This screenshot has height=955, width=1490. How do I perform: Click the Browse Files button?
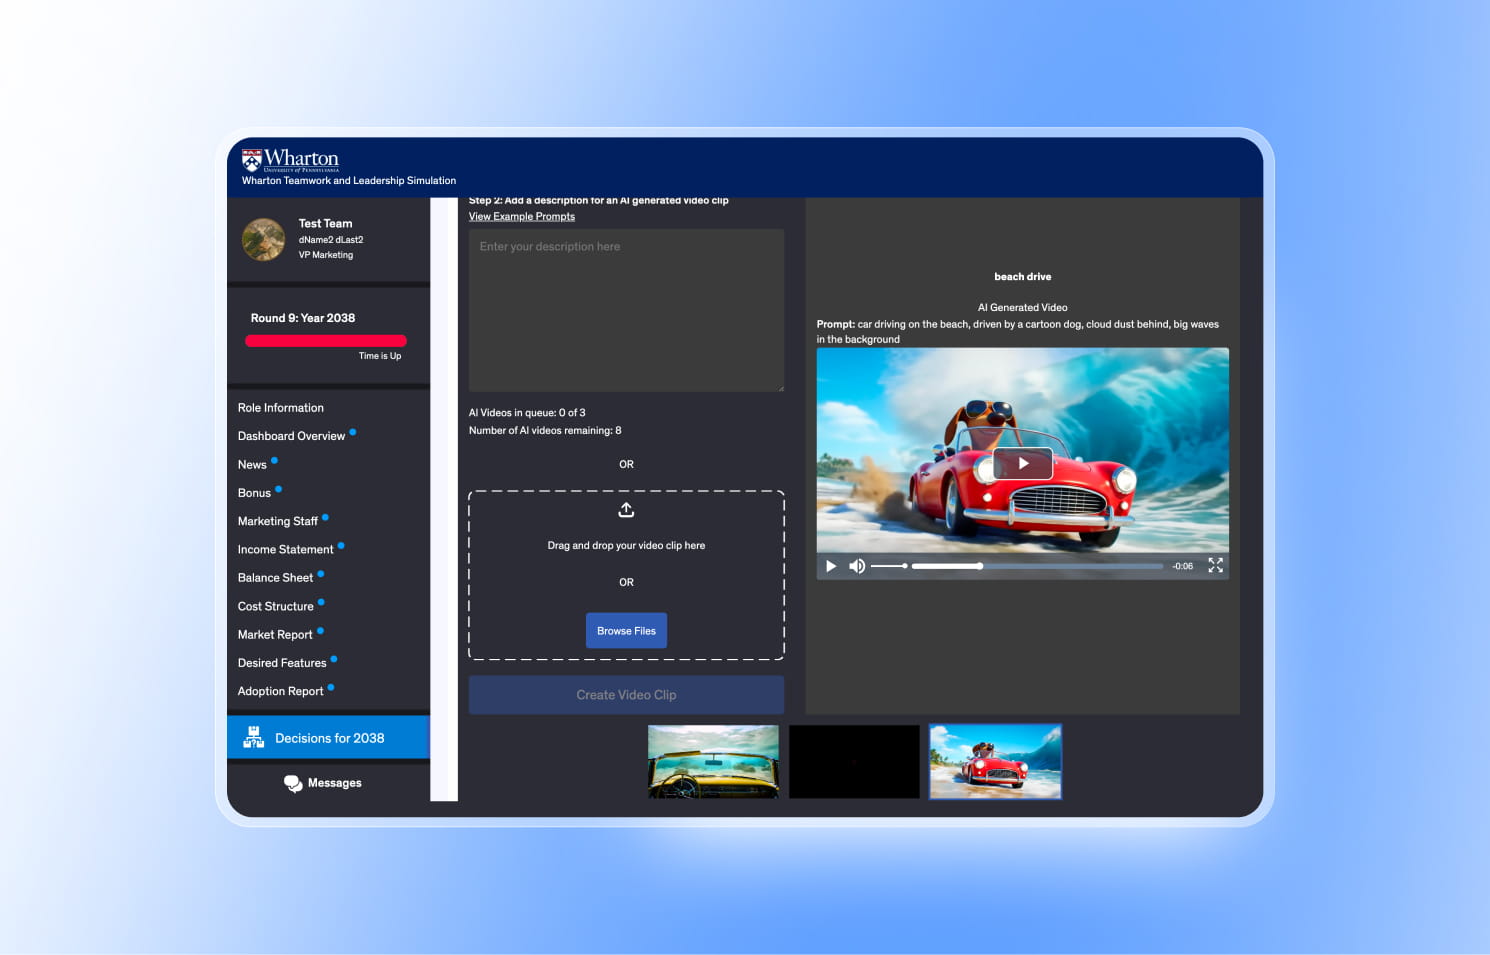tap(626, 630)
